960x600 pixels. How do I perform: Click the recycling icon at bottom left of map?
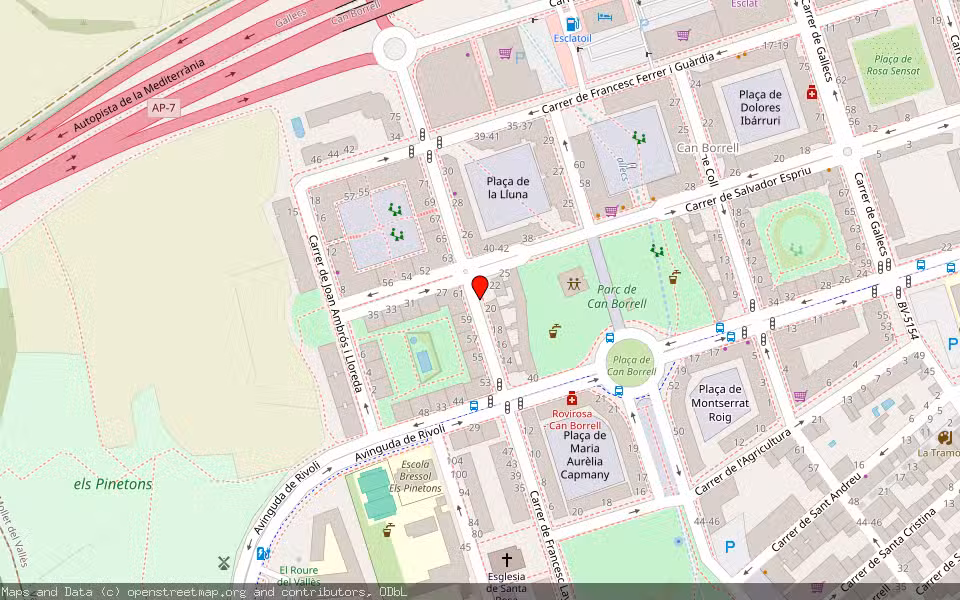click(223, 563)
